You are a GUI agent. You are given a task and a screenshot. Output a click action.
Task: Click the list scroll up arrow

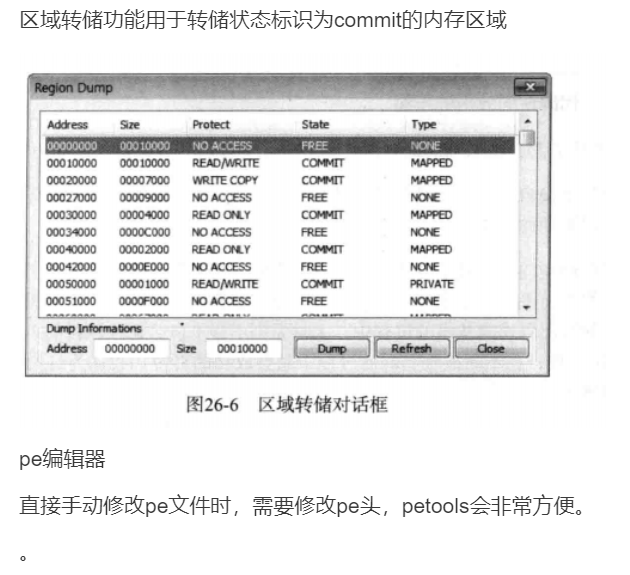pos(527,123)
